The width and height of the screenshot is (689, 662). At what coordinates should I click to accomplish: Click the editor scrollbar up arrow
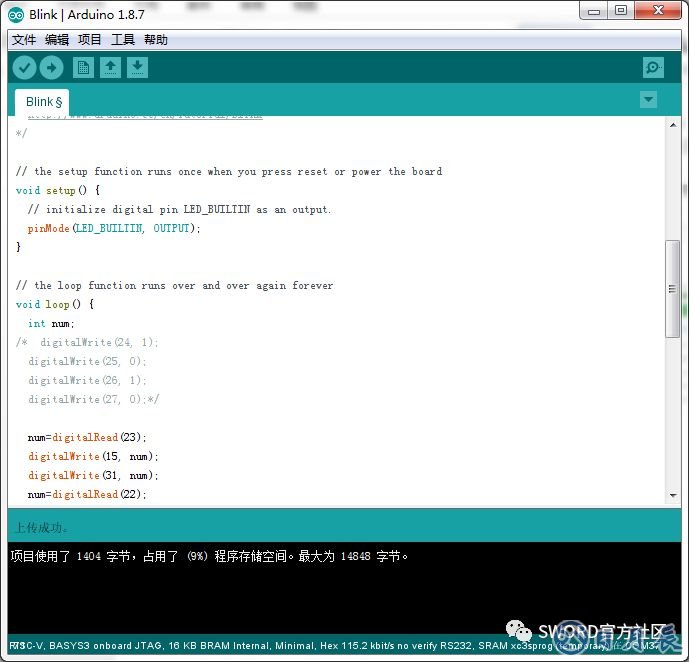click(x=673, y=124)
